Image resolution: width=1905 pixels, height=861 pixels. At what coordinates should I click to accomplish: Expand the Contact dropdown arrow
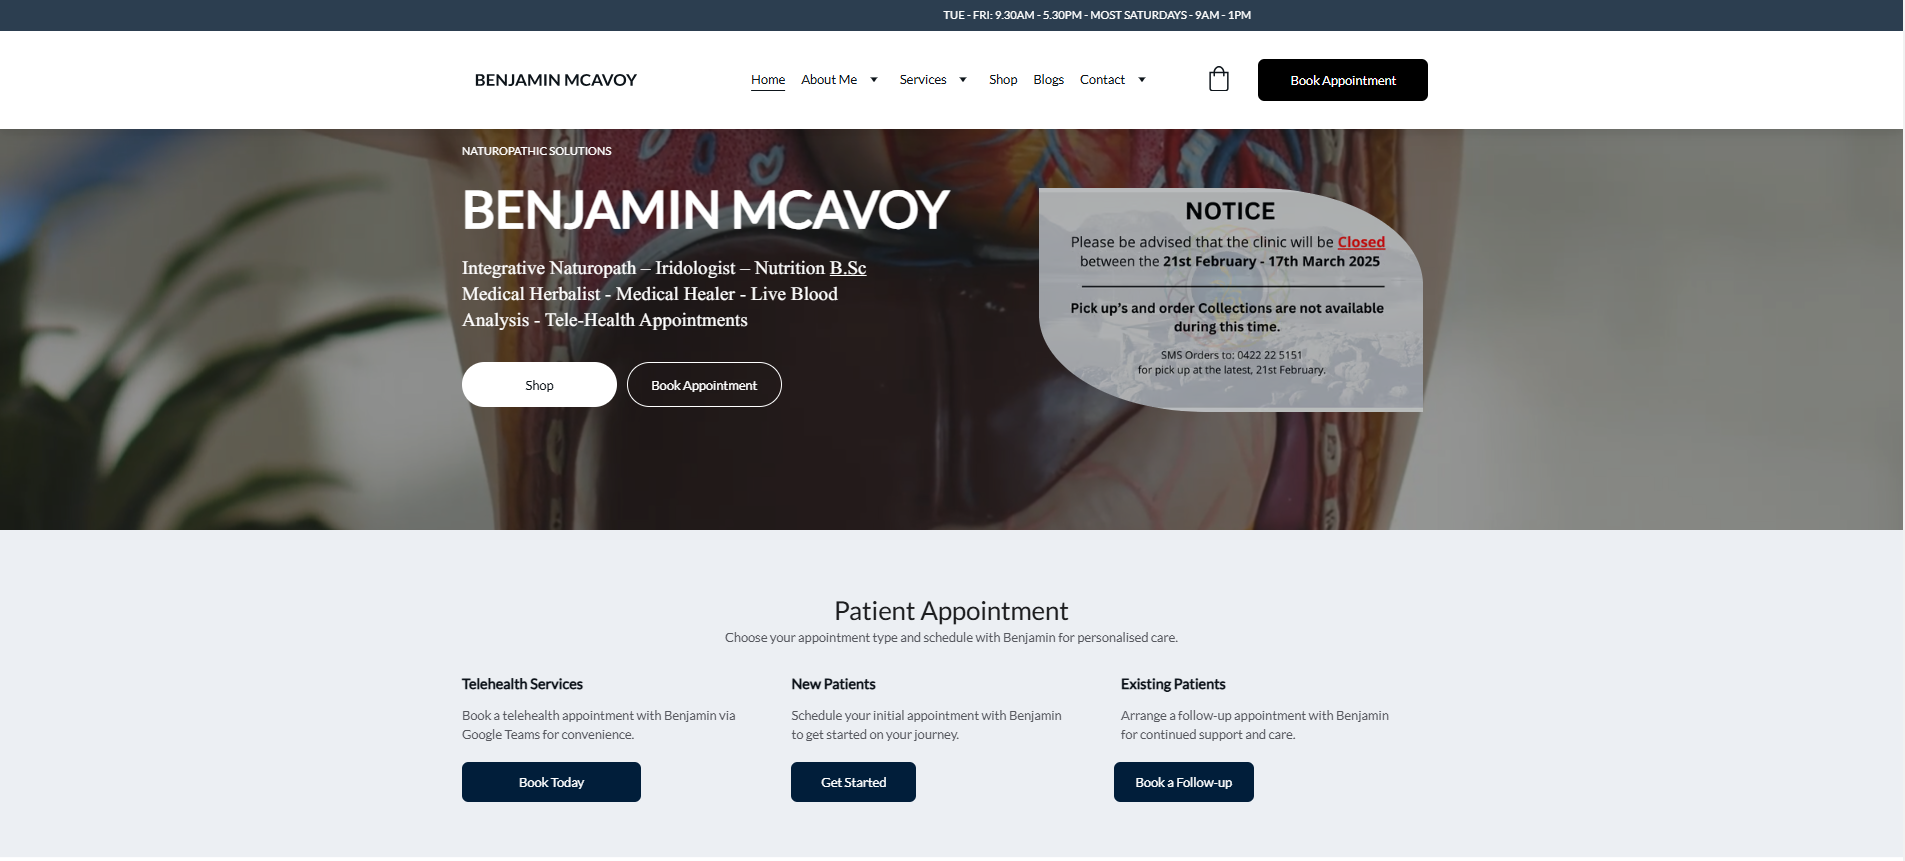[x=1142, y=80]
